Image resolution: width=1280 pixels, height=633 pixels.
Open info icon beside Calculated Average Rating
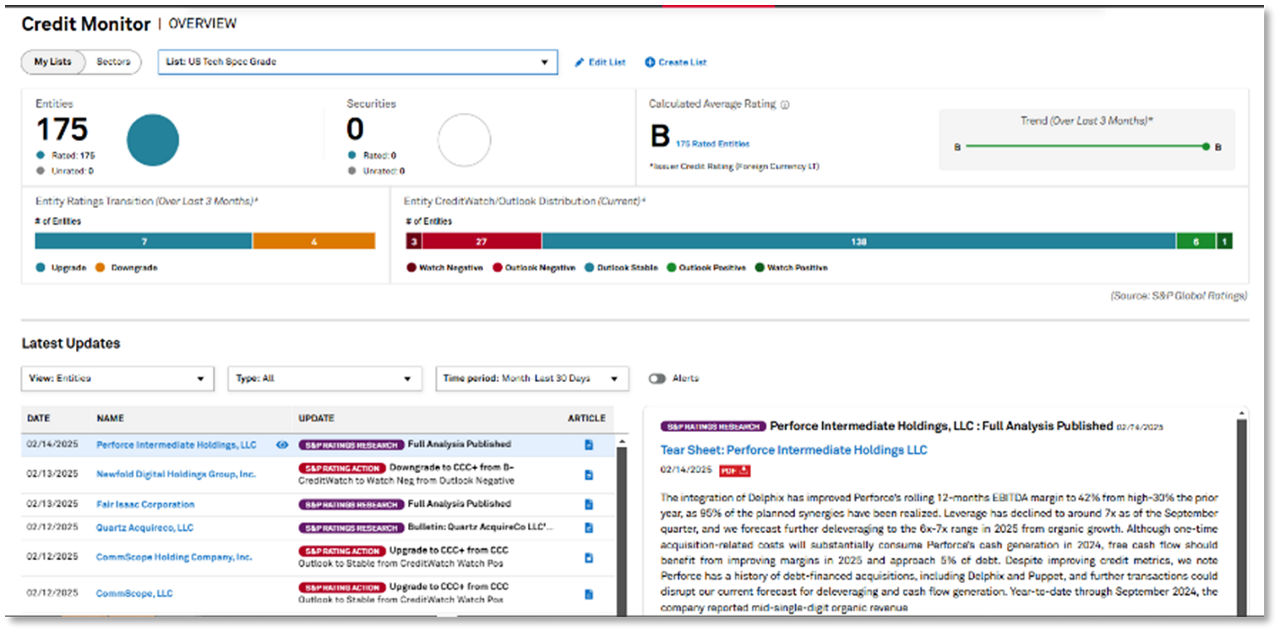(785, 104)
